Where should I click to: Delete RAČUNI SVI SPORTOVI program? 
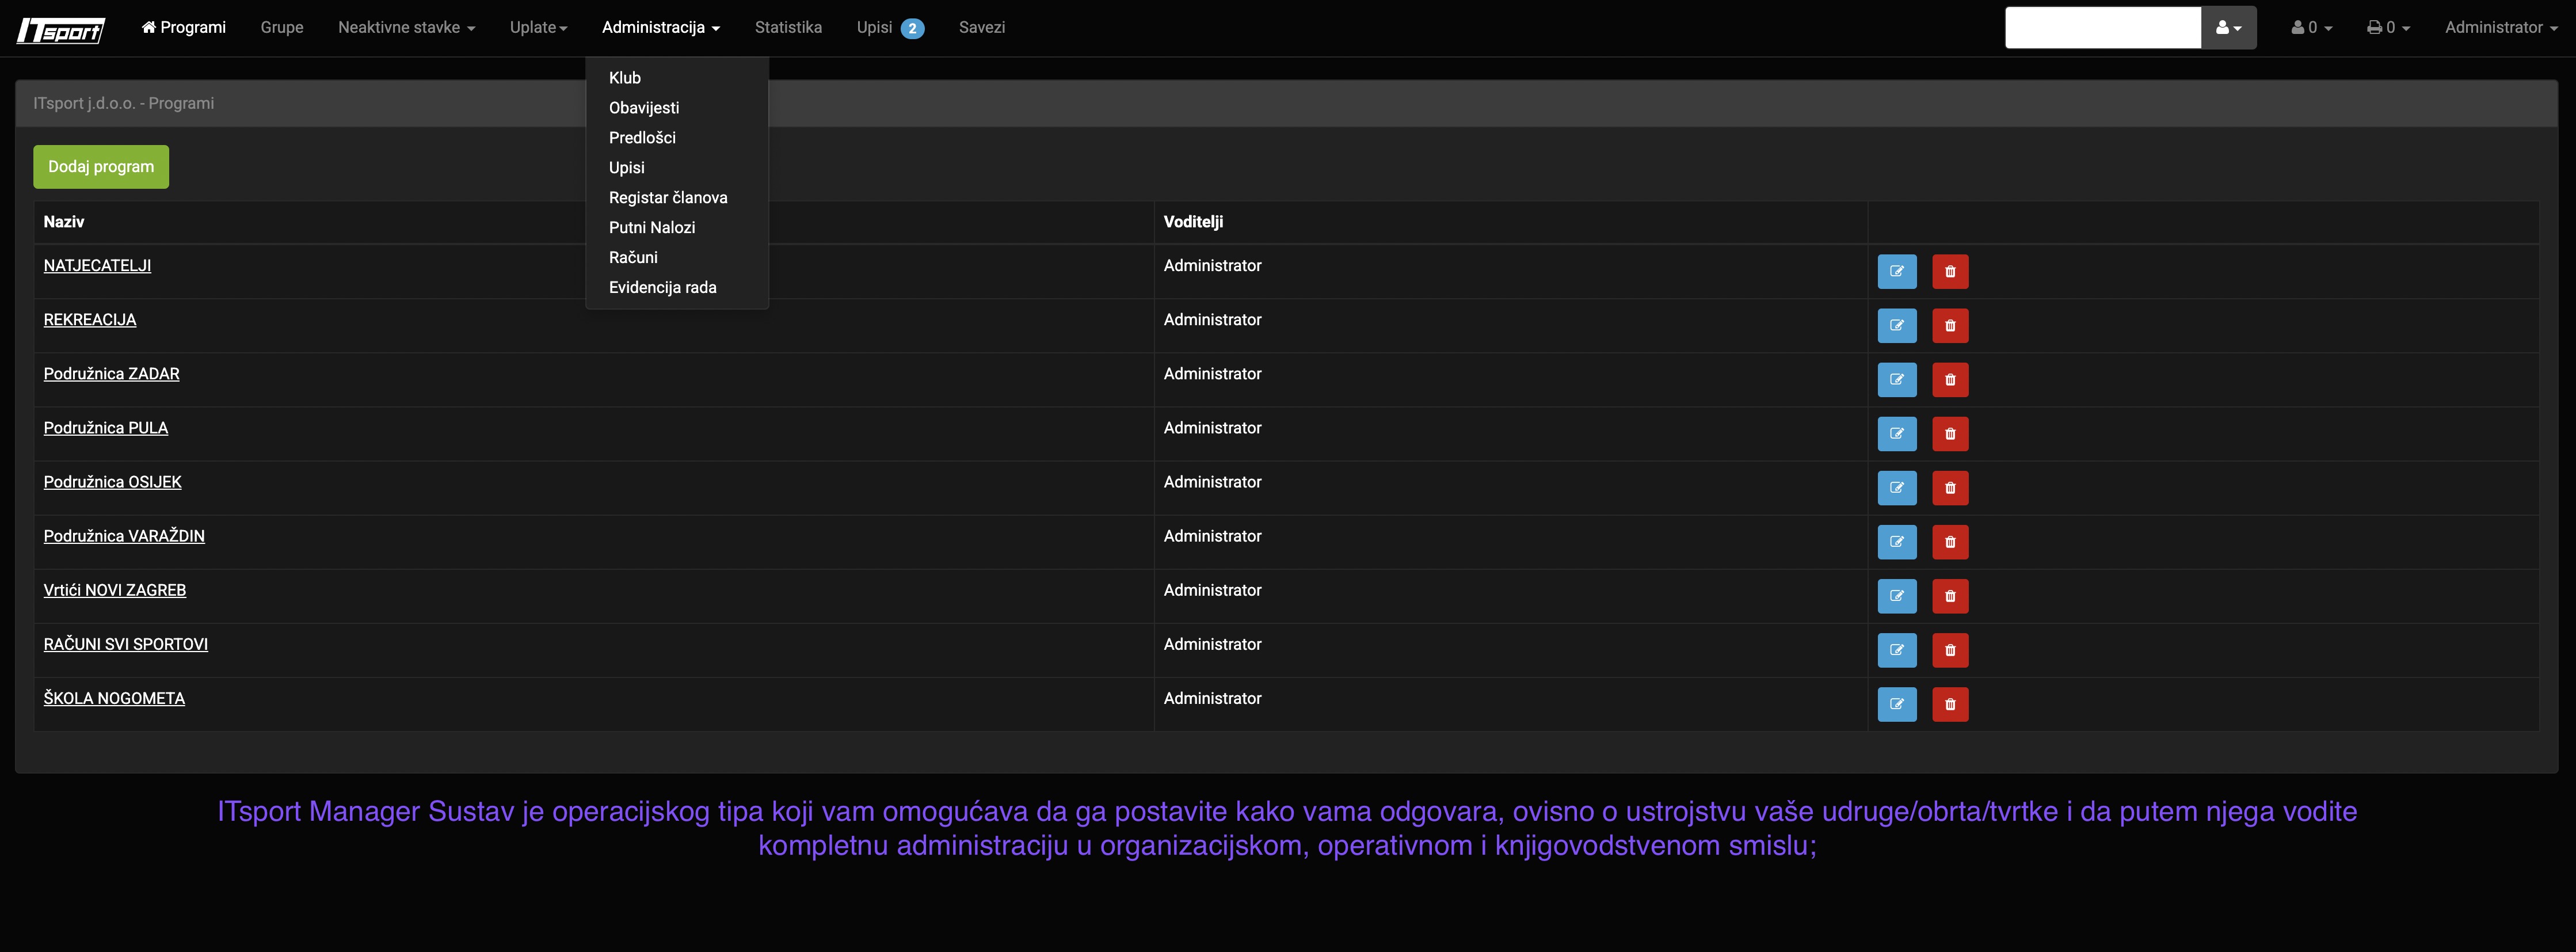tap(1949, 650)
